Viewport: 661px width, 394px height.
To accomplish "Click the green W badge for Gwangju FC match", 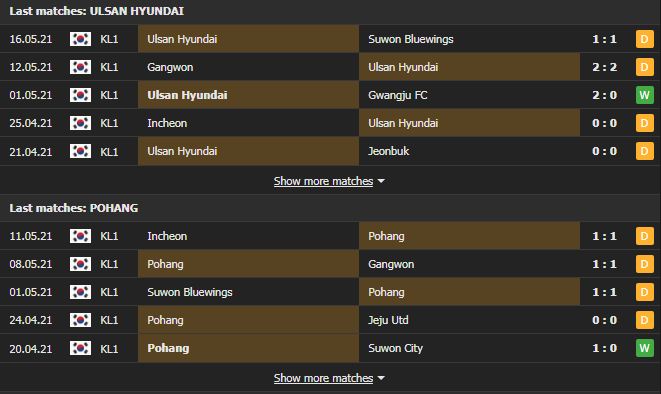I will 644,95.
